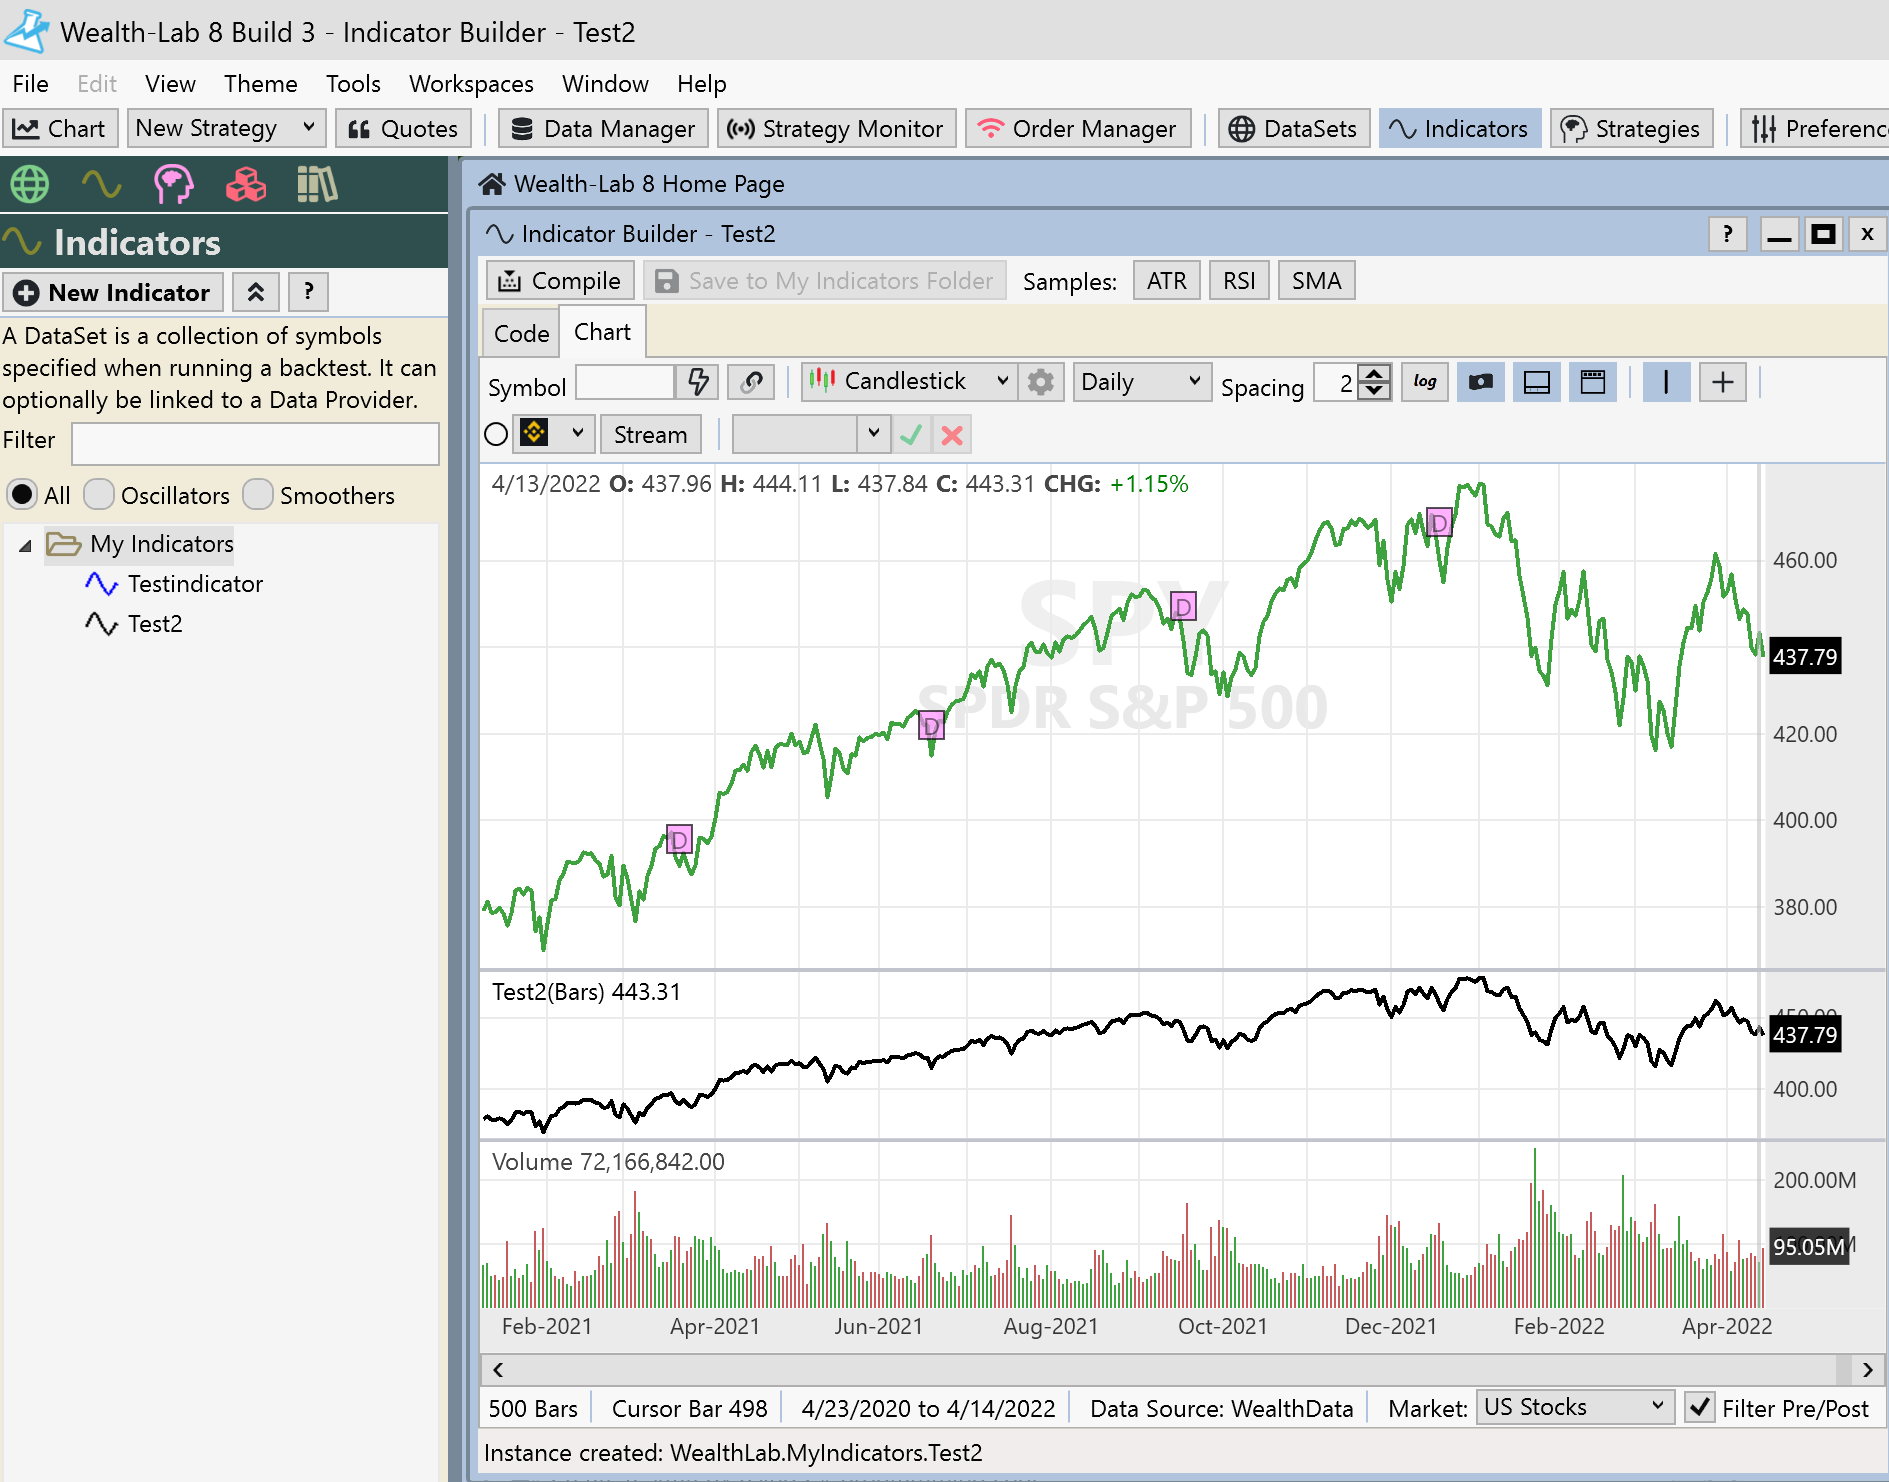Switch to the Chart tab

point(602,332)
